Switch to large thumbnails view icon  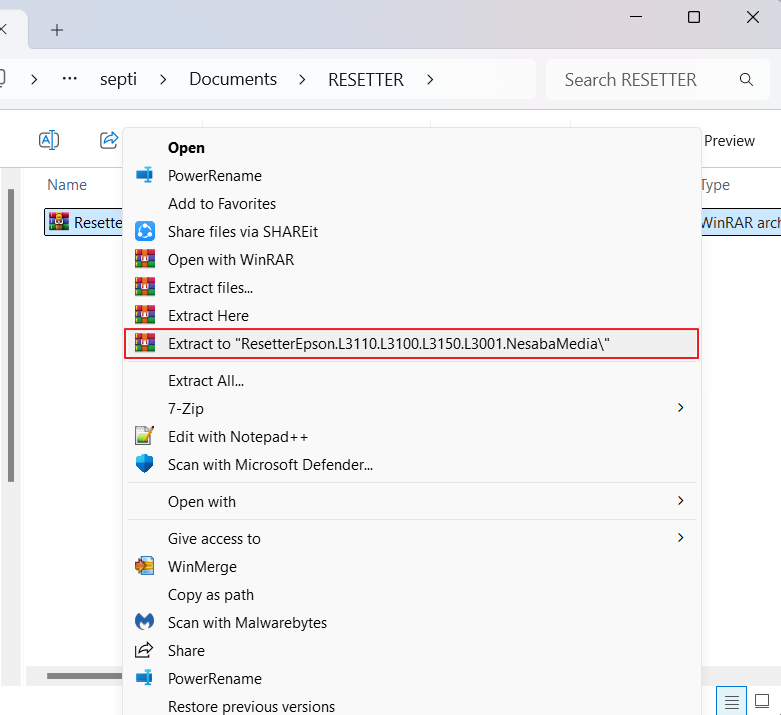click(x=762, y=700)
